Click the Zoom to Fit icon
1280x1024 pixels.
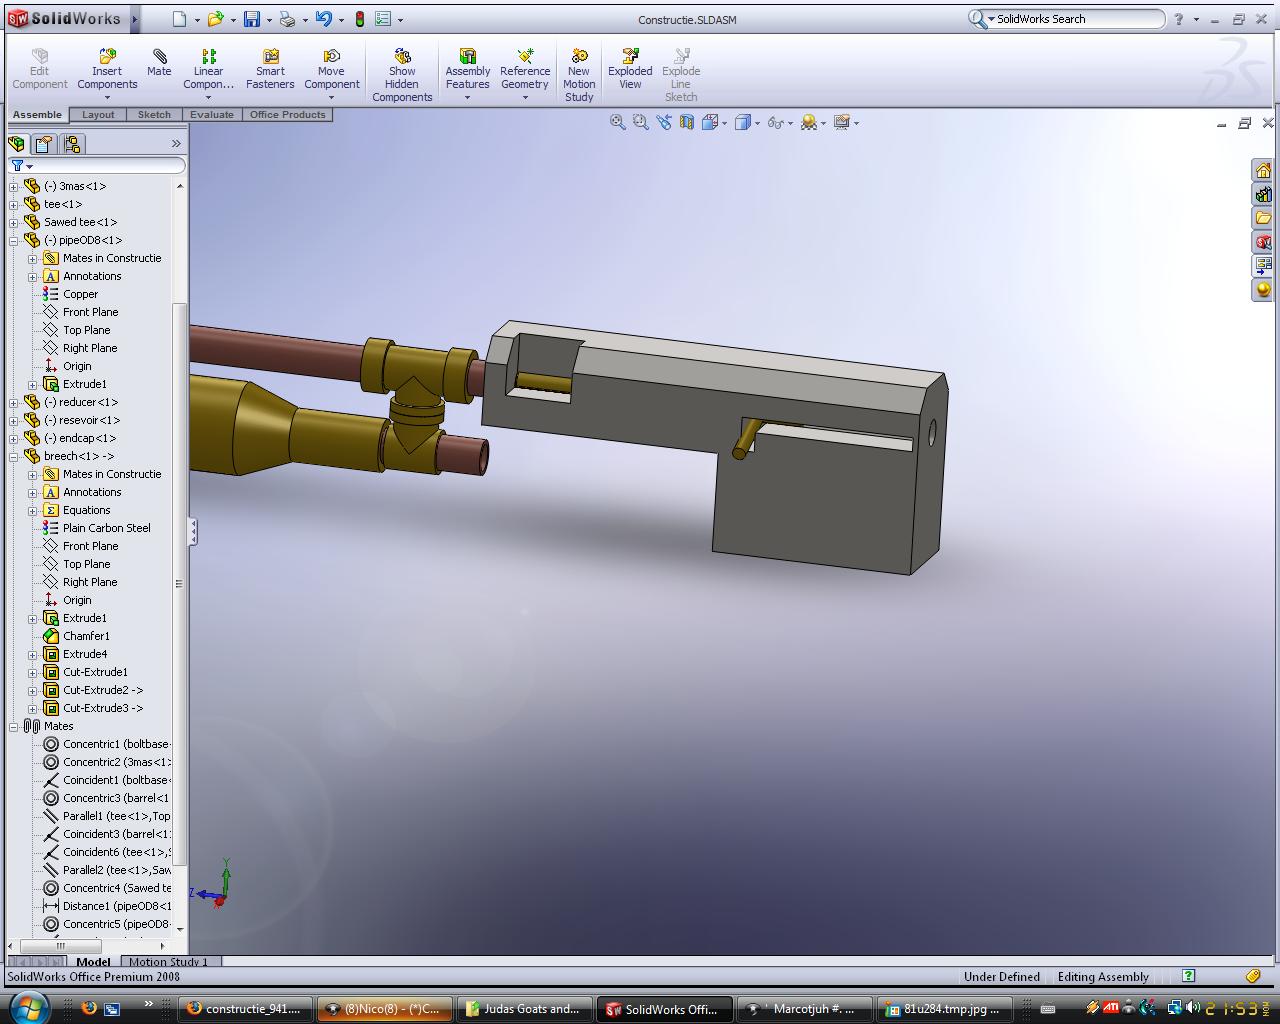click(x=618, y=122)
